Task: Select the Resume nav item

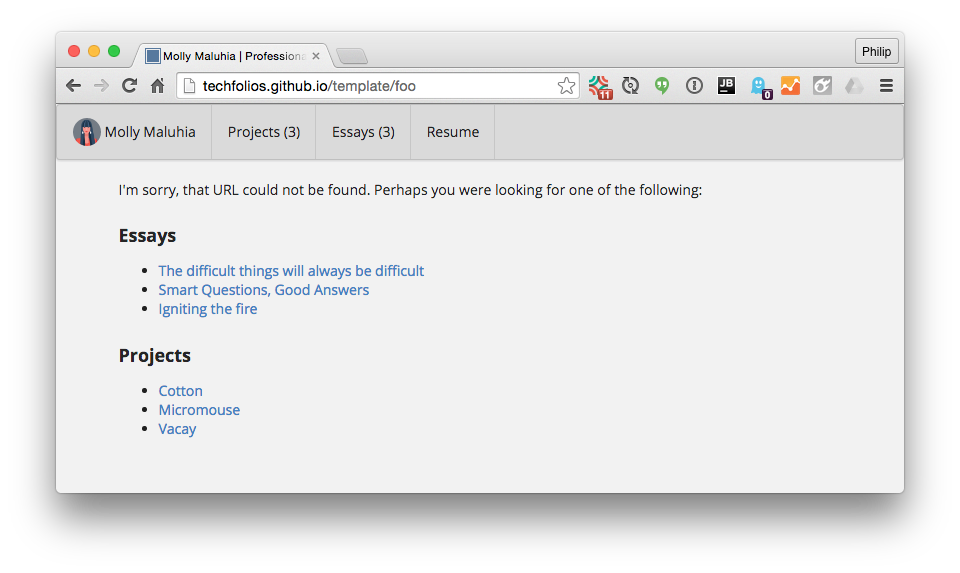Action: tap(453, 132)
